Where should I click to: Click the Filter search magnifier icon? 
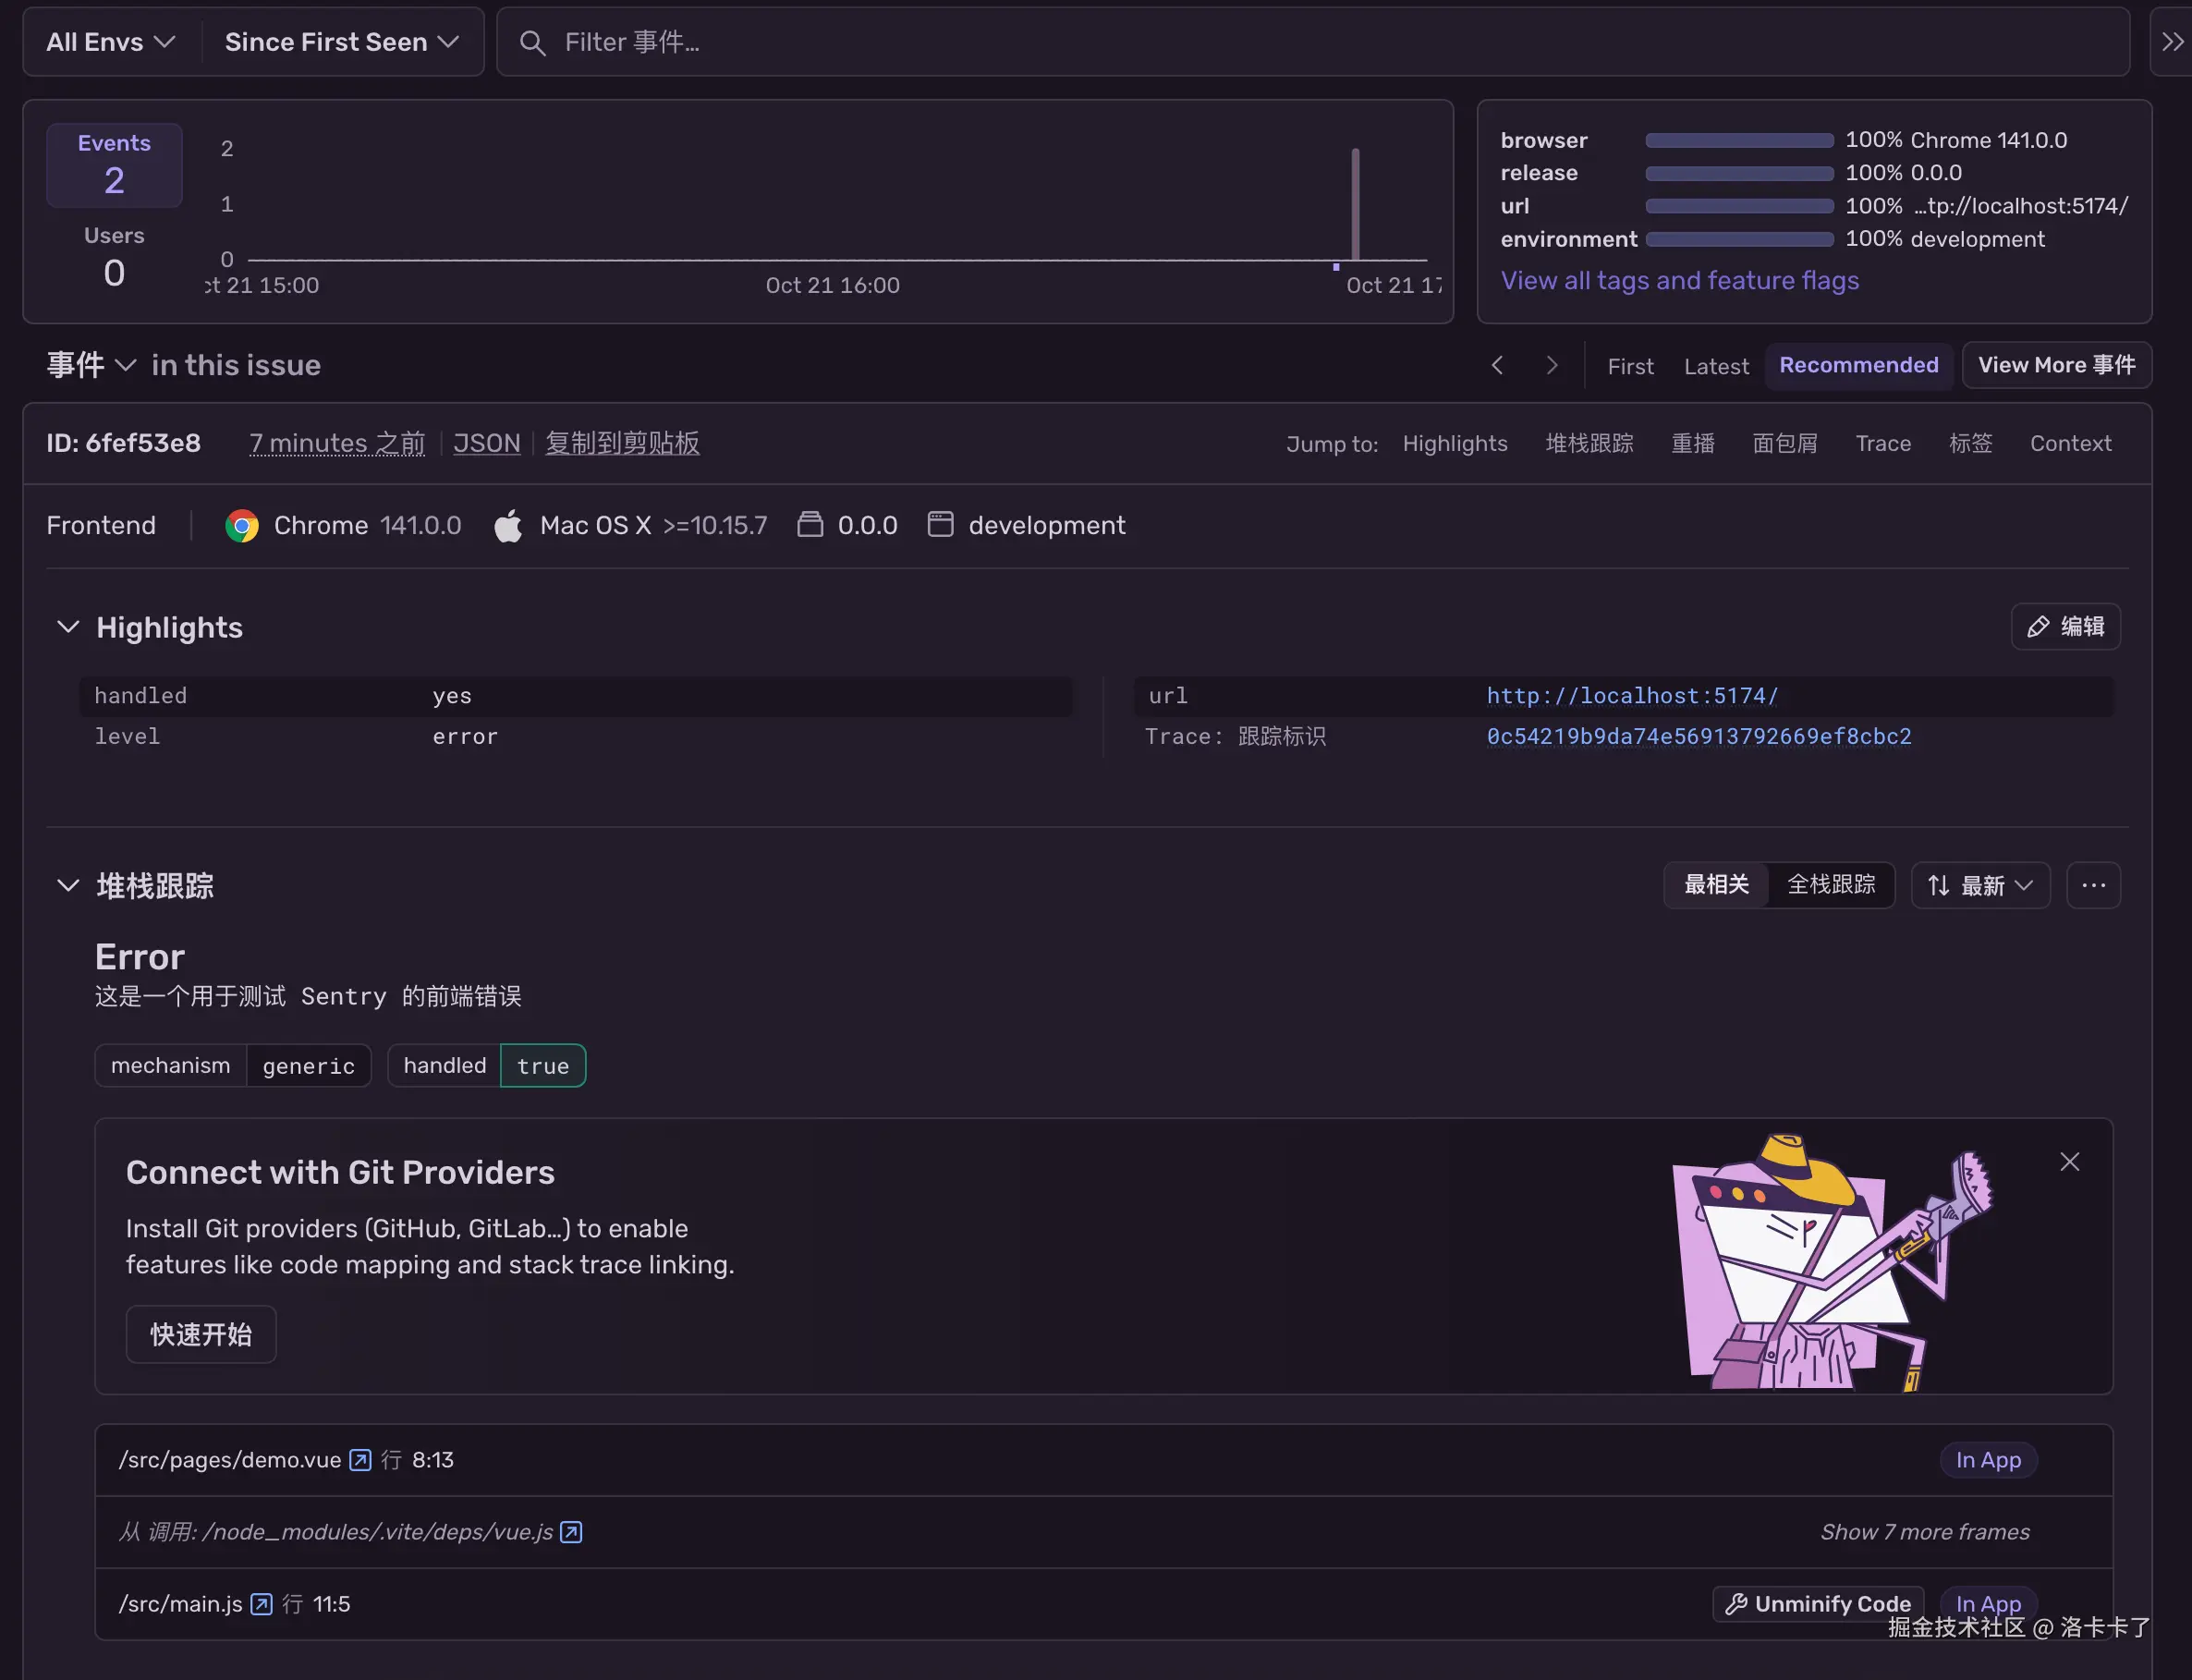click(532, 43)
